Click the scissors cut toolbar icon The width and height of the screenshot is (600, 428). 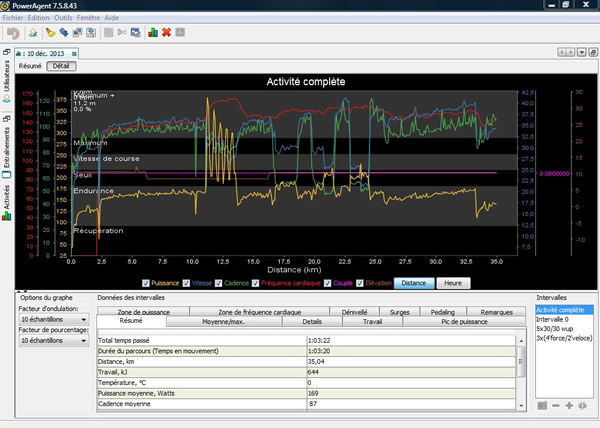[122, 33]
